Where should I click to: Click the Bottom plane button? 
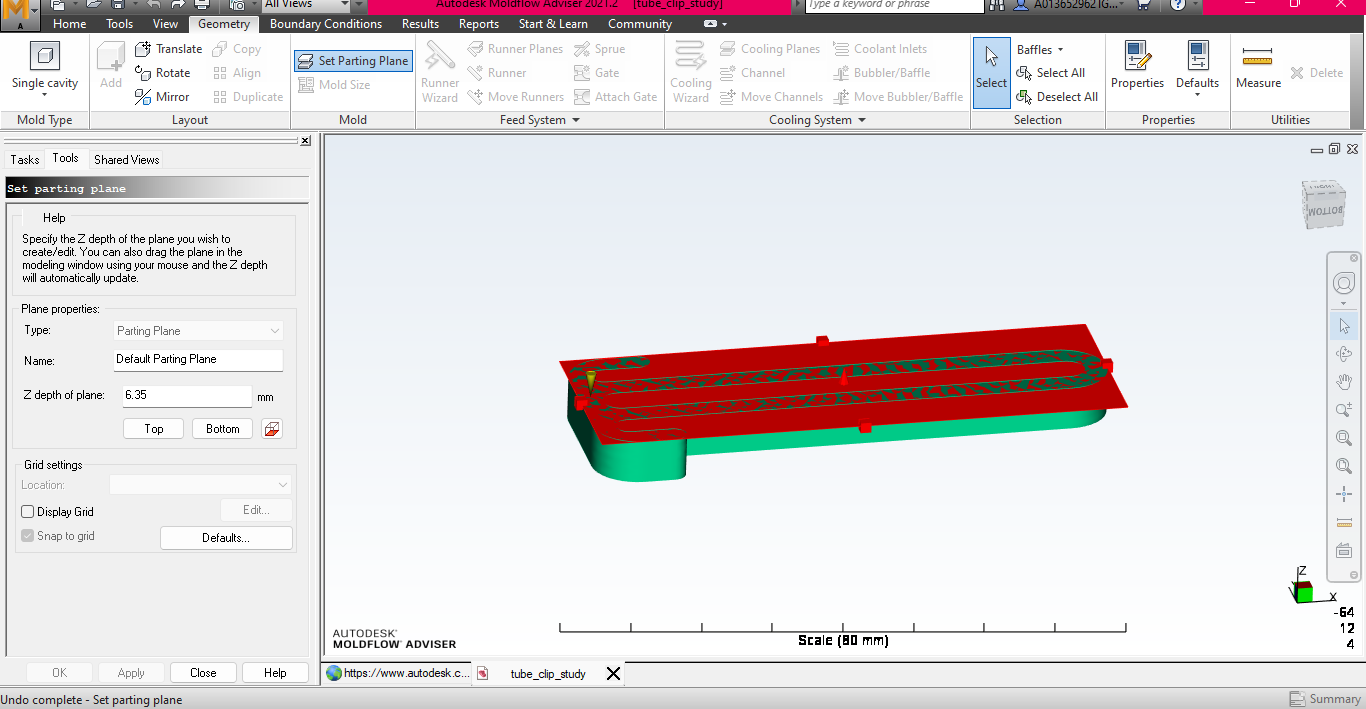(221, 428)
